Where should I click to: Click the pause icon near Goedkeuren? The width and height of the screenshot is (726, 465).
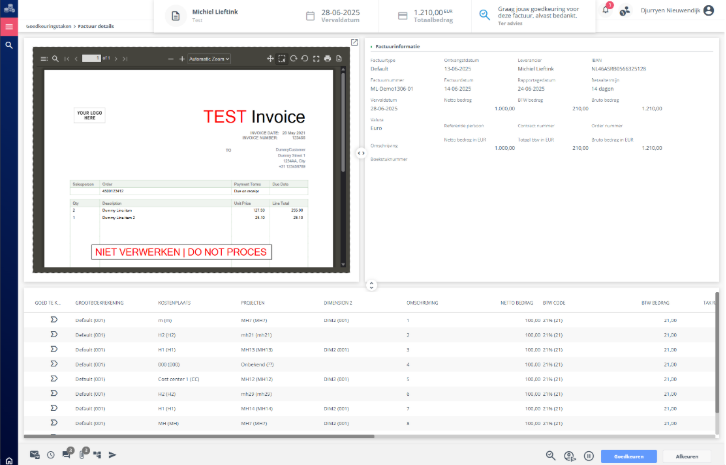coord(588,456)
